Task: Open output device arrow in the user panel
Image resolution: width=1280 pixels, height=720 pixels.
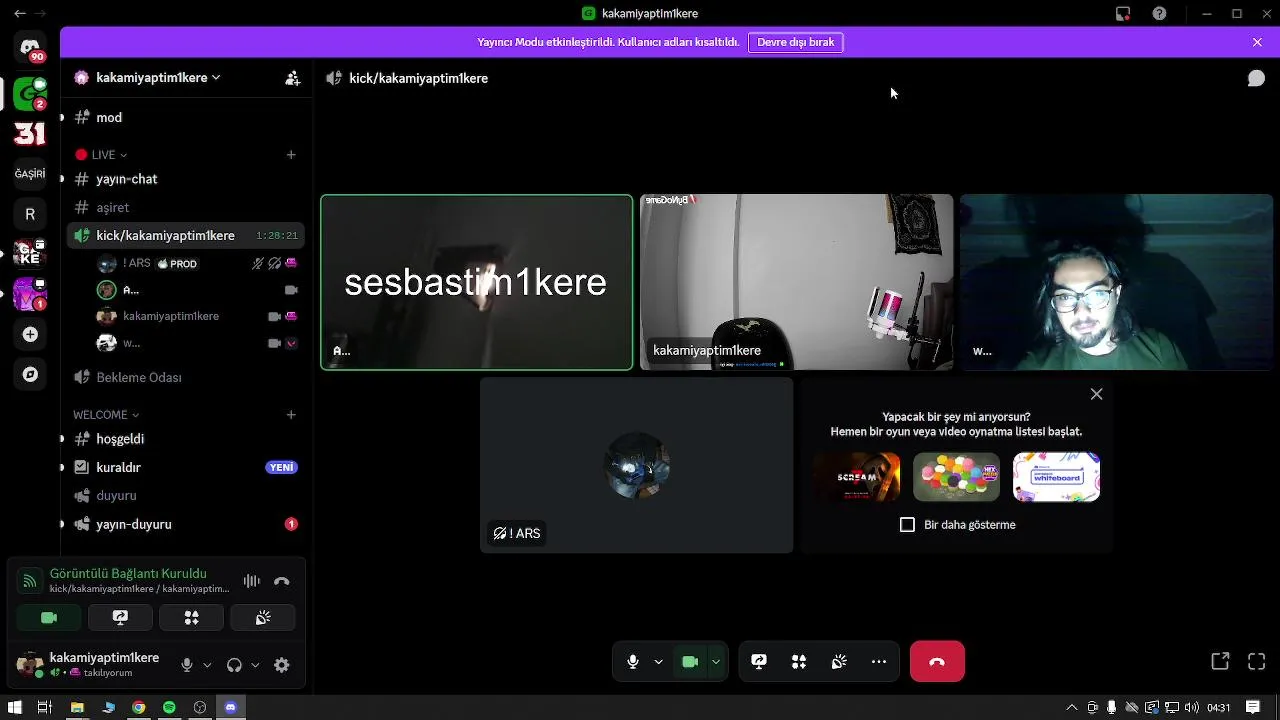Action: pyautogui.click(x=255, y=665)
